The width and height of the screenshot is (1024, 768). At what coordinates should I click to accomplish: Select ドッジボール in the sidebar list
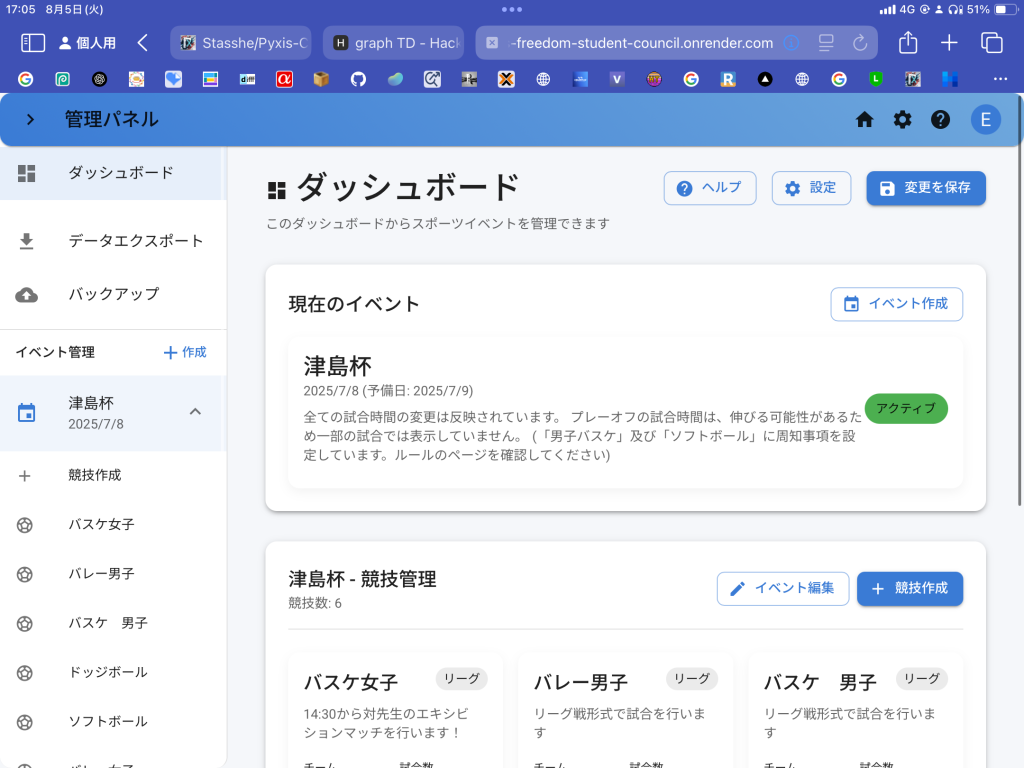(x=108, y=672)
